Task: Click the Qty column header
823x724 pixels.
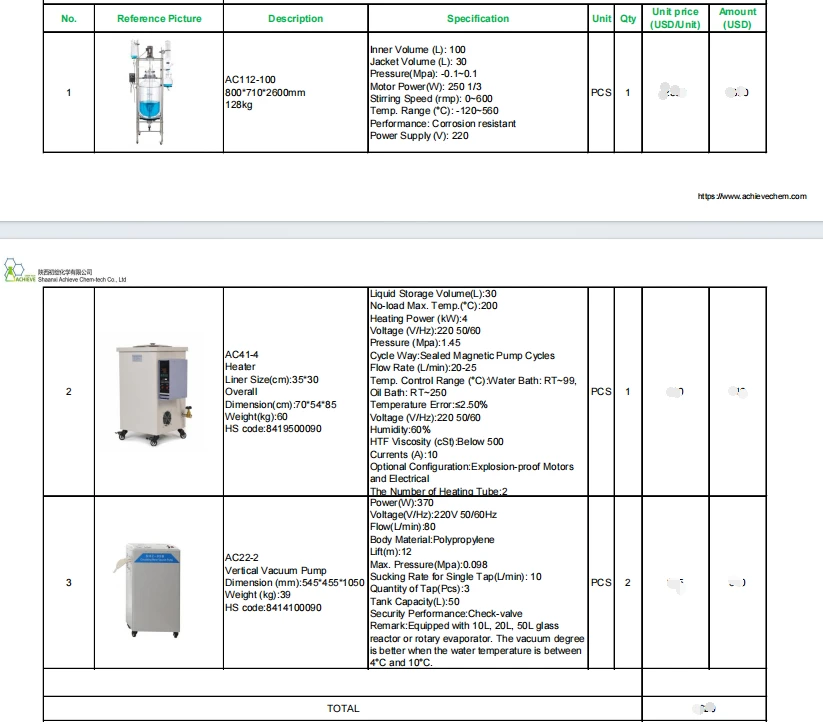Action: point(628,18)
